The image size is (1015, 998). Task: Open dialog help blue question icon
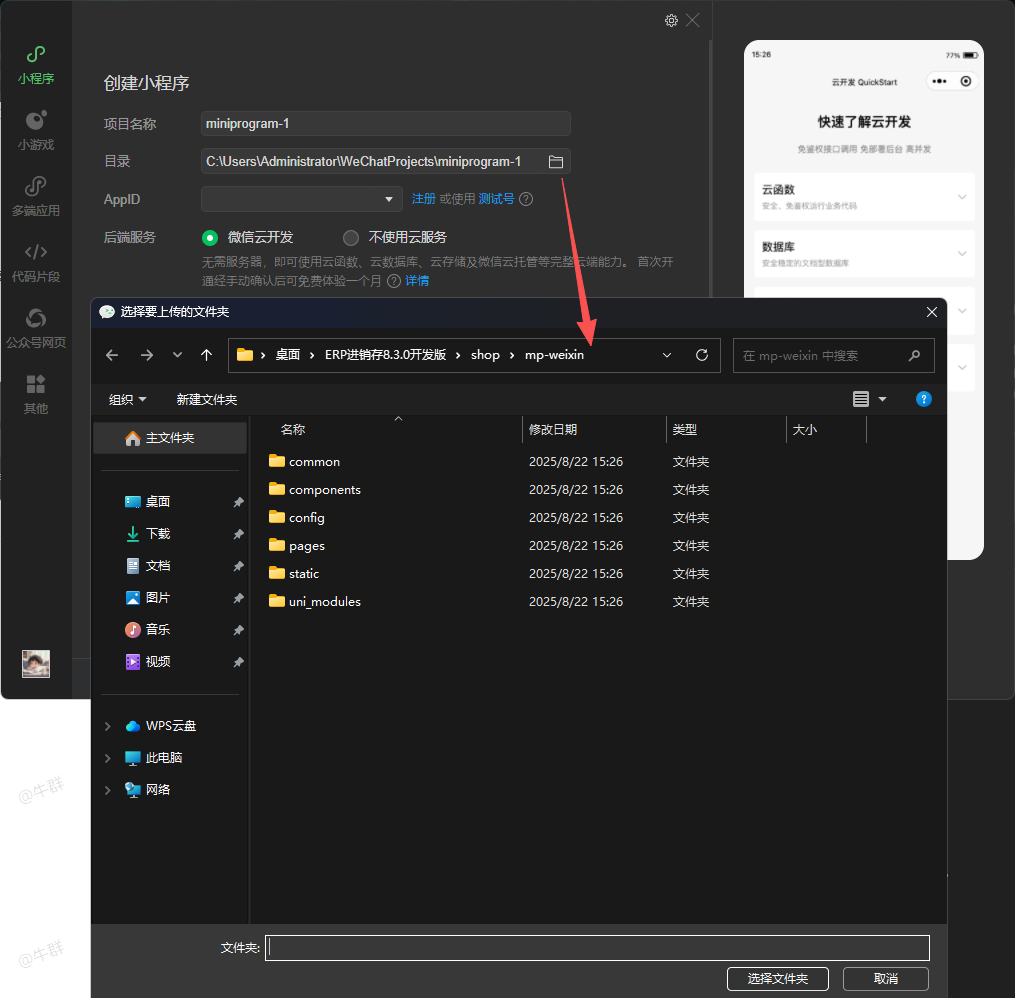pyautogui.click(x=924, y=399)
